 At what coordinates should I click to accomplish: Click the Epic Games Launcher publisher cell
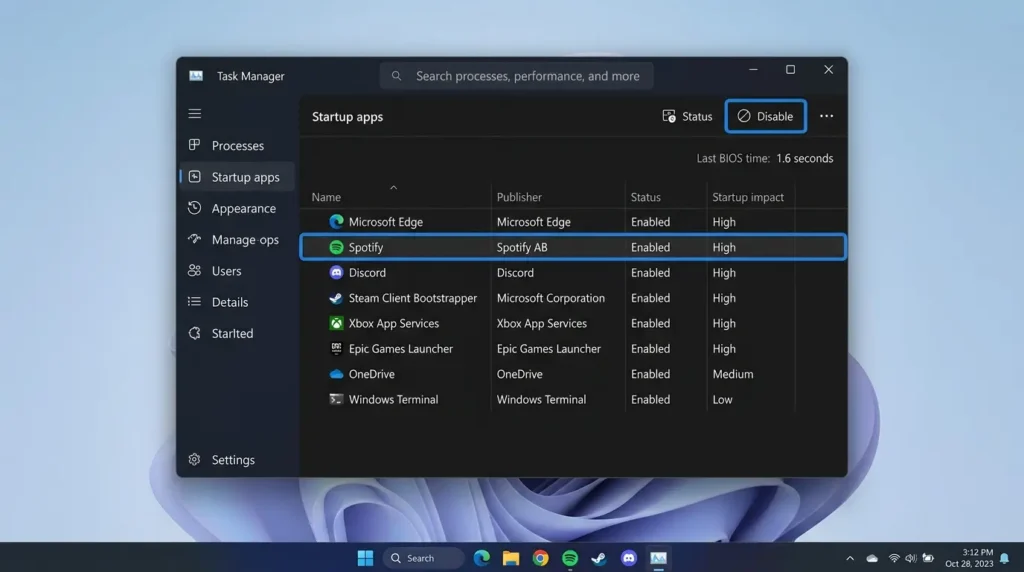click(x=549, y=349)
